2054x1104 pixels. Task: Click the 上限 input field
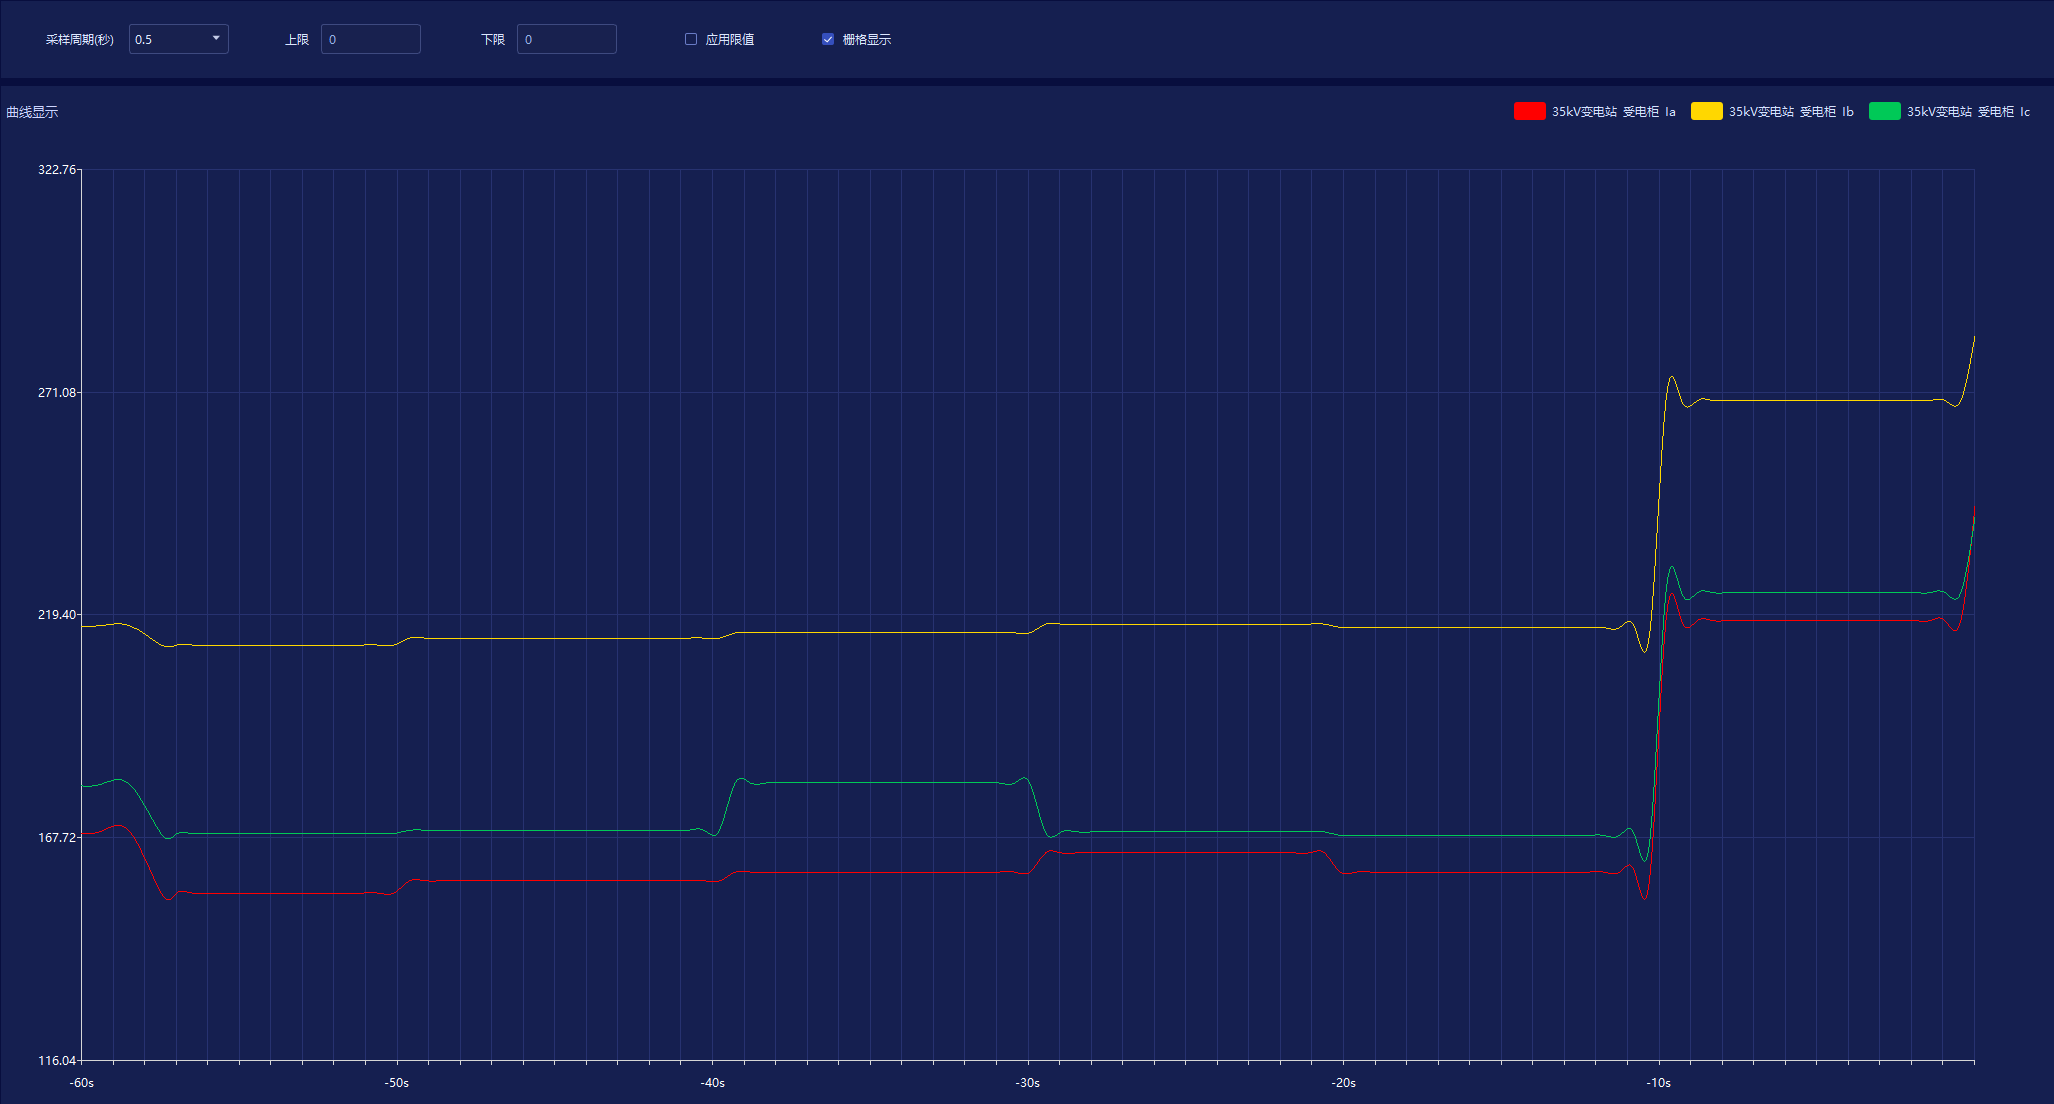point(370,39)
